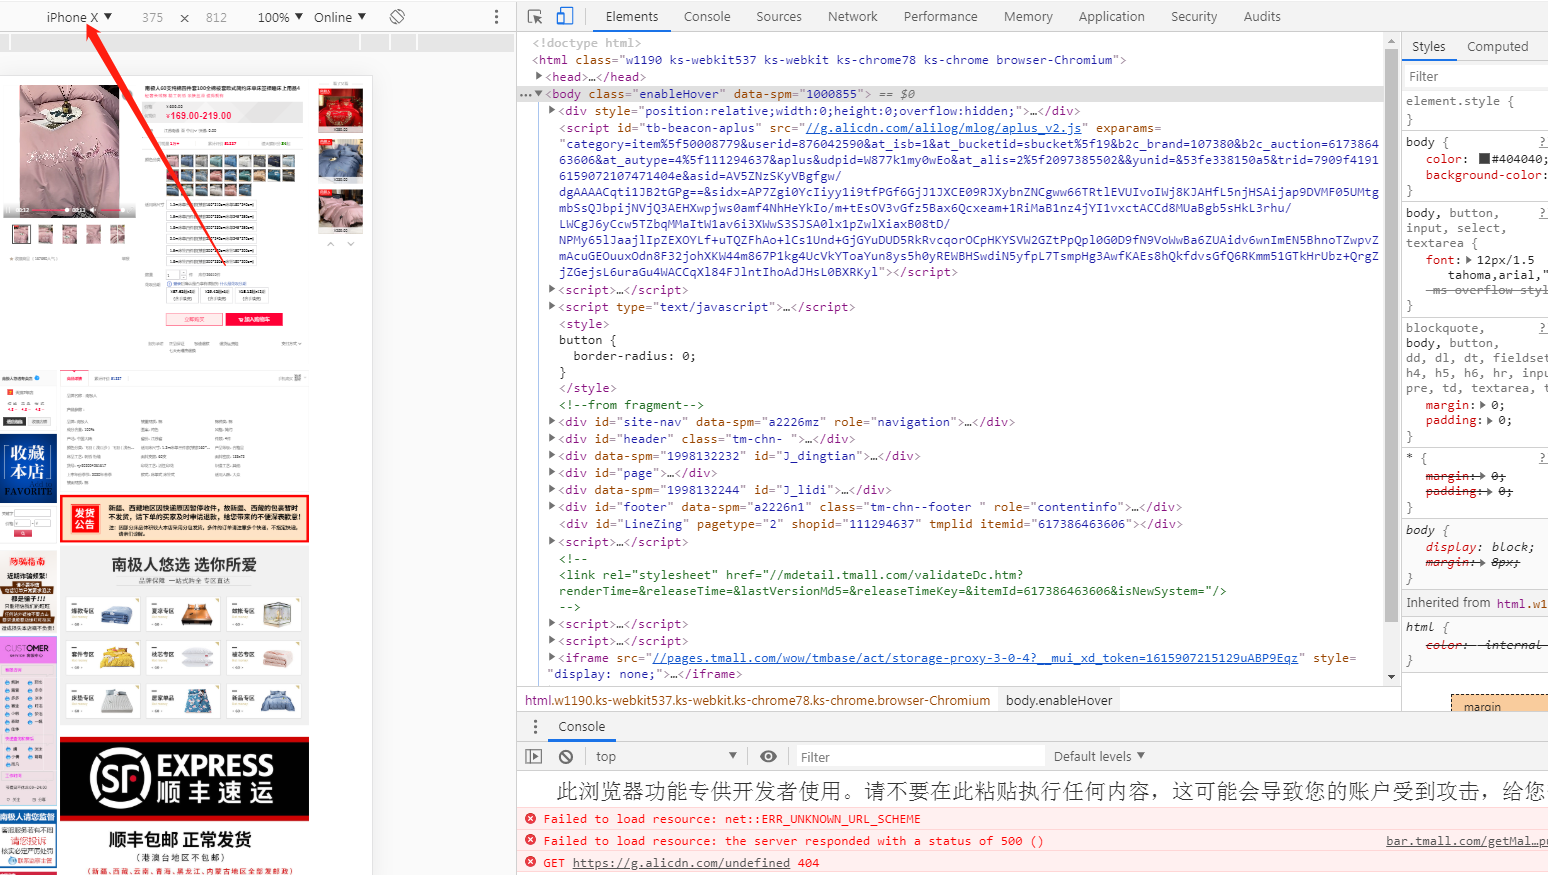Click the ERR_UNKNOWN_URL_SCHEME error message

point(731,819)
